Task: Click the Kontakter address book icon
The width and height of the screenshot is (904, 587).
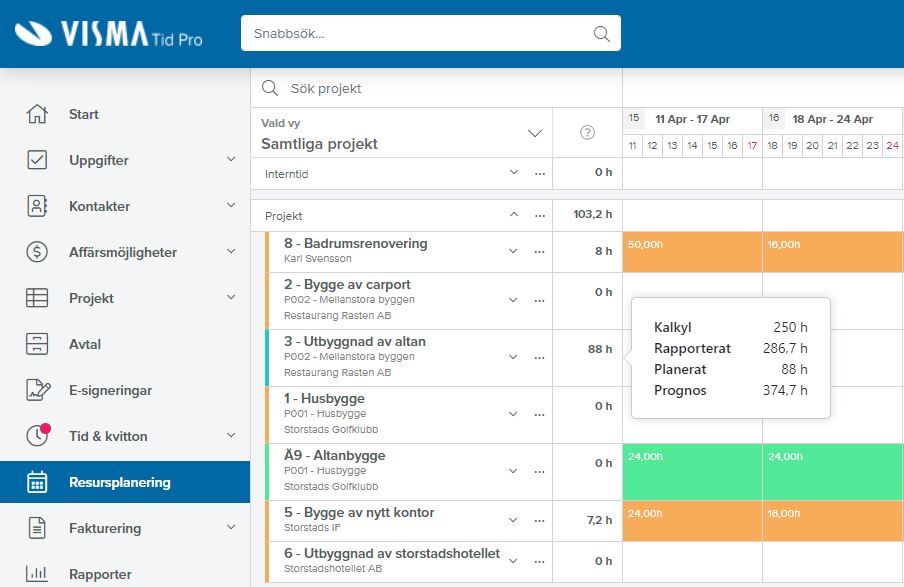Action: (37, 206)
